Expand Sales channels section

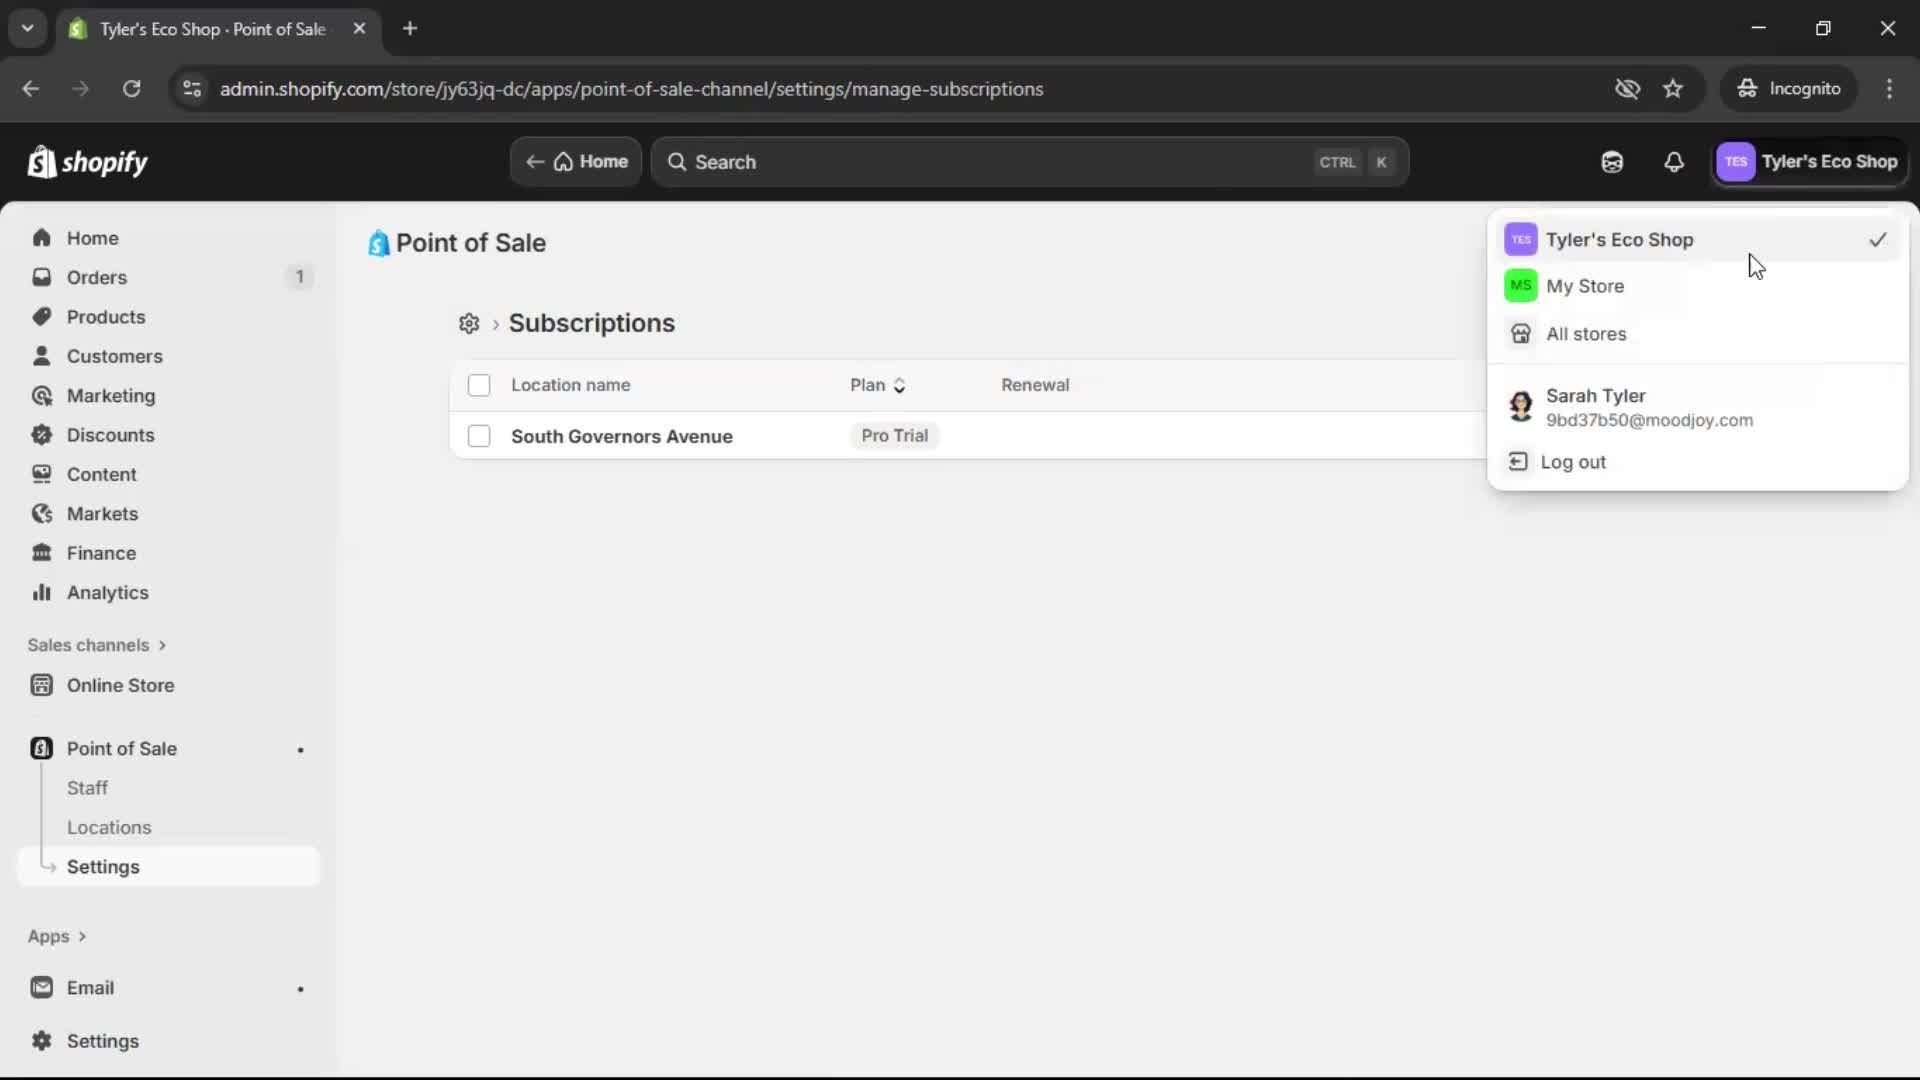pyautogui.click(x=97, y=645)
